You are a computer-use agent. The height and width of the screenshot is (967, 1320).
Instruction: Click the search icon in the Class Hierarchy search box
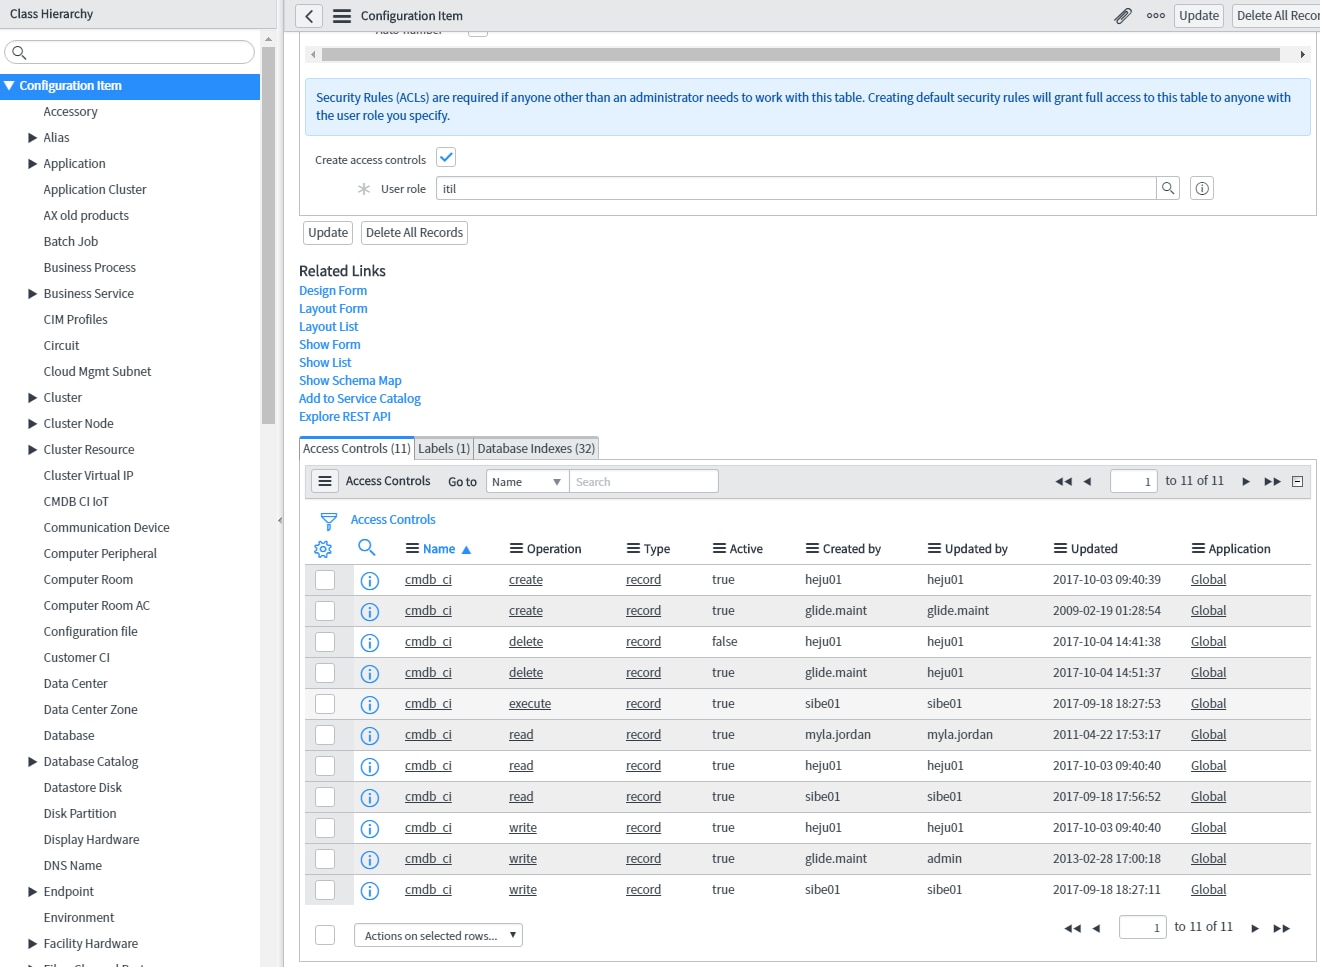tap(19, 52)
